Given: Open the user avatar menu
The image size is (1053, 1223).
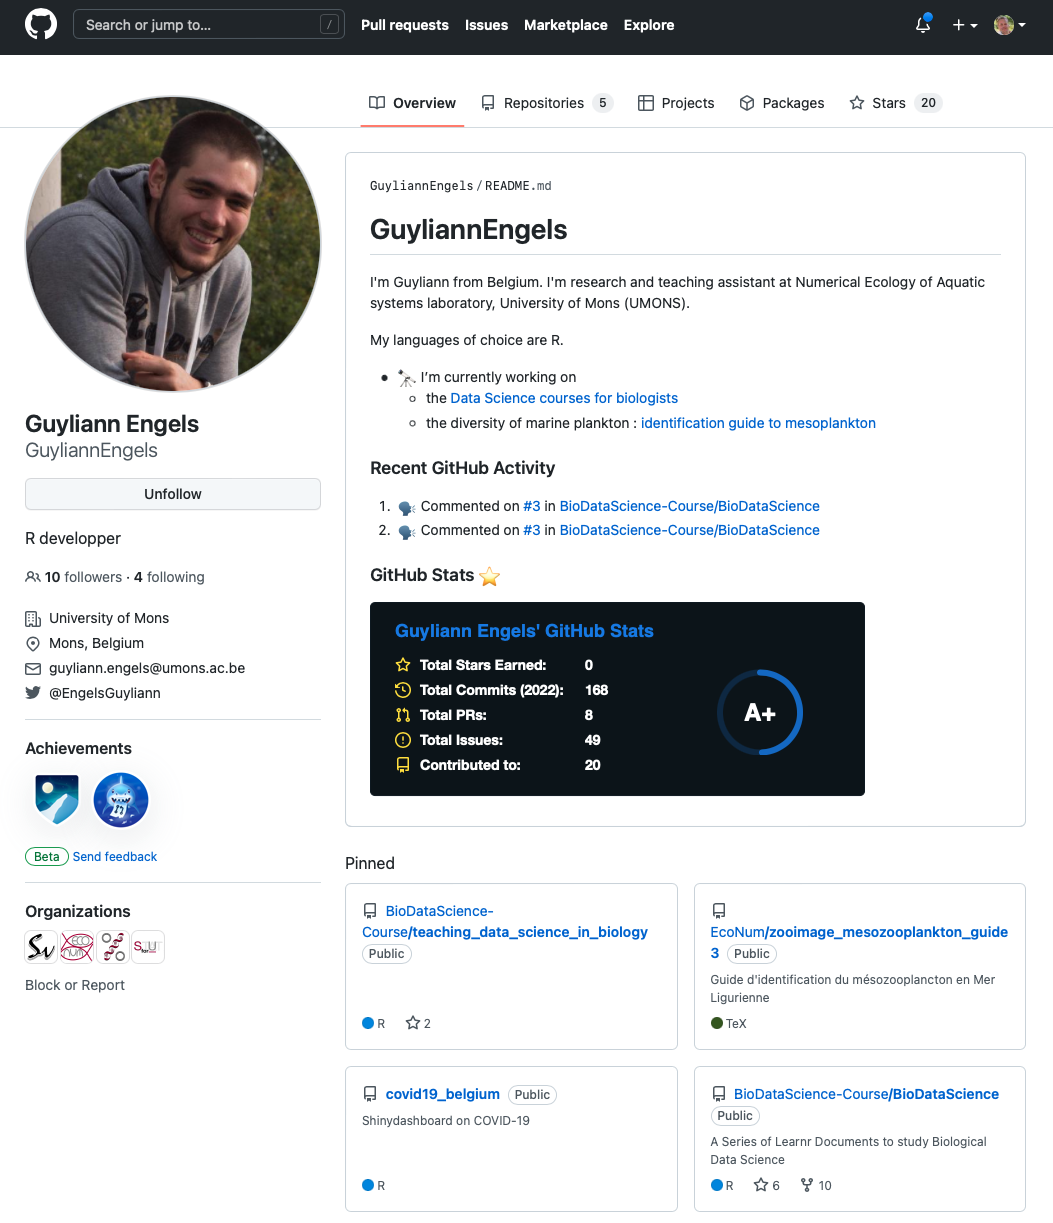Looking at the screenshot, I should click(x=1010, y=25).
